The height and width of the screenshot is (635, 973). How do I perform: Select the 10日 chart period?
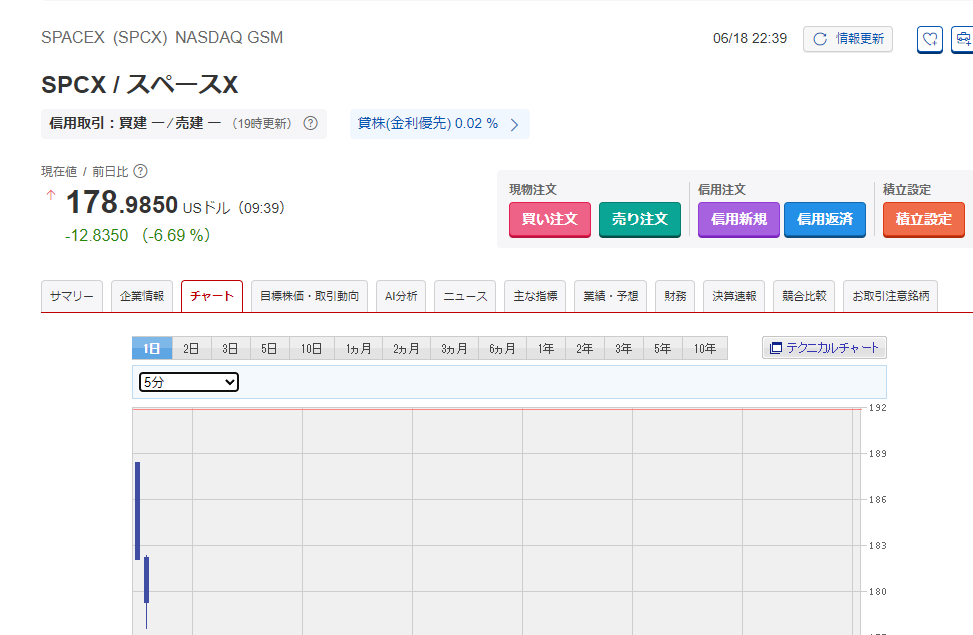coord(312,348)
